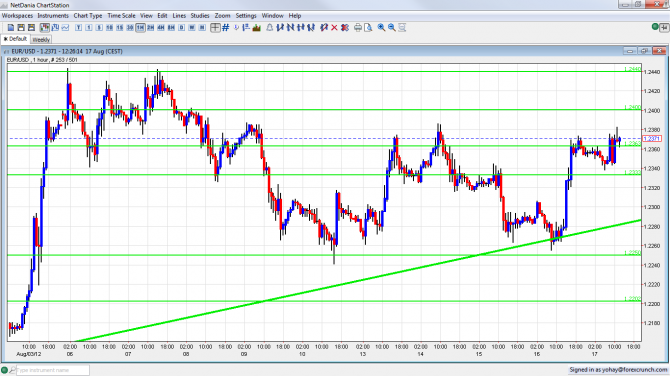Select the 1H time scale button
The width and height of the screenshot is (670, 376).
[x=140, y=27]
